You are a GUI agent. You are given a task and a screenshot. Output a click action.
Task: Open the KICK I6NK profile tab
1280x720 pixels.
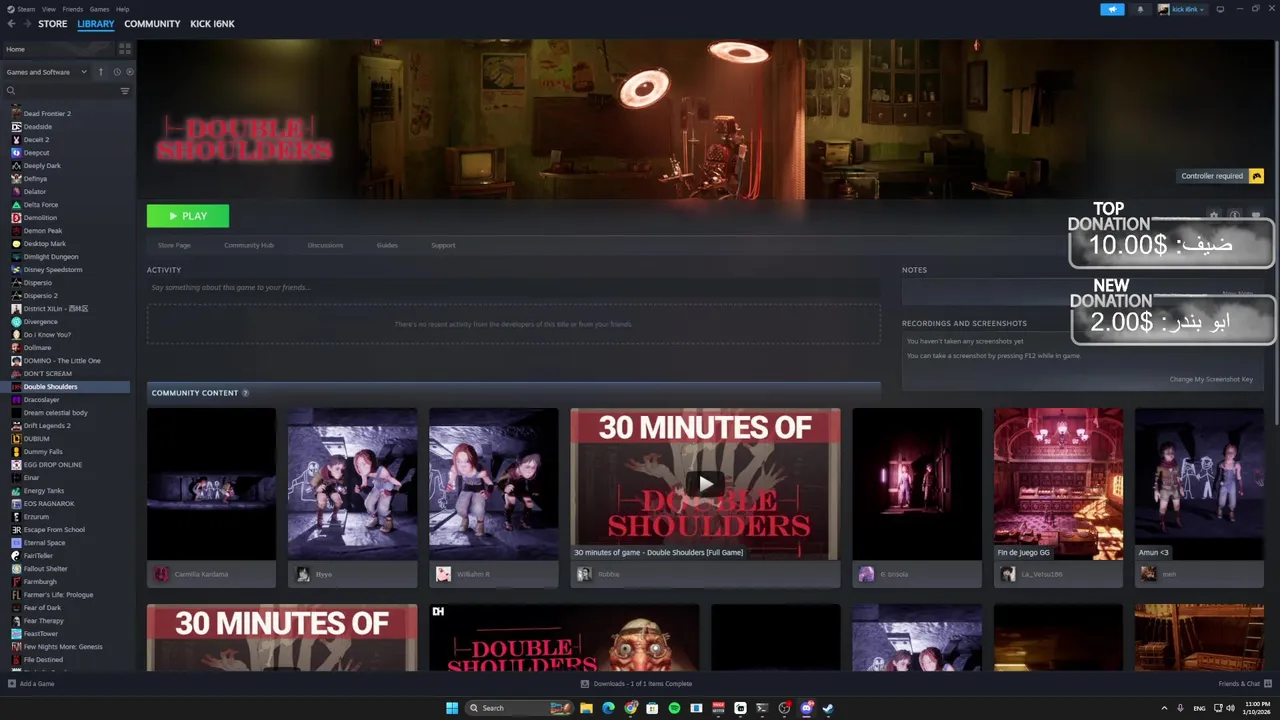[212, 24]
